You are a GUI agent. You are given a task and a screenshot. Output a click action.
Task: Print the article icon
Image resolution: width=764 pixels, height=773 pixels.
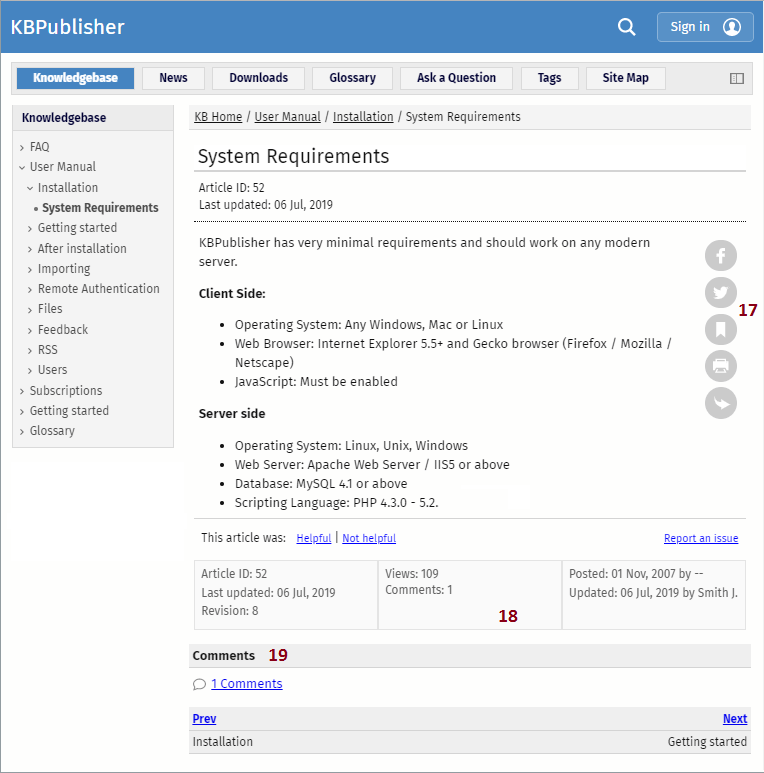pyautogui.click(x=721, y=366)
